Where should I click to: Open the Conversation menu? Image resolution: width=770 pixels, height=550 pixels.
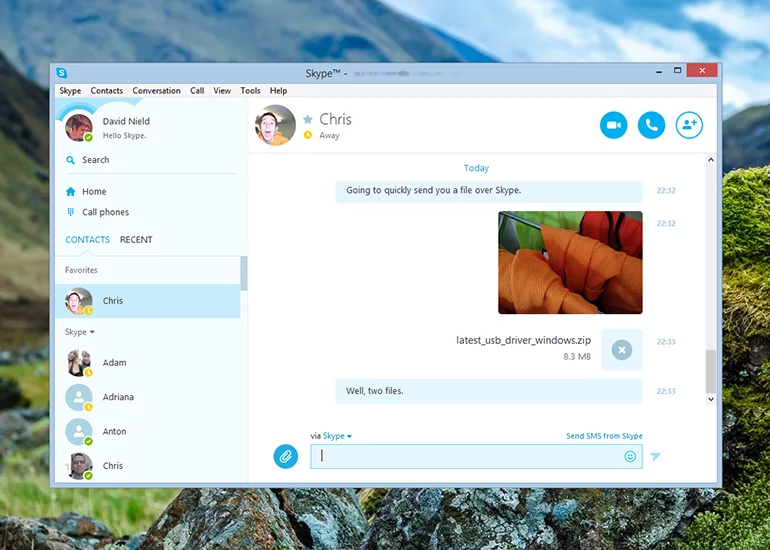[x=156, y=90]
